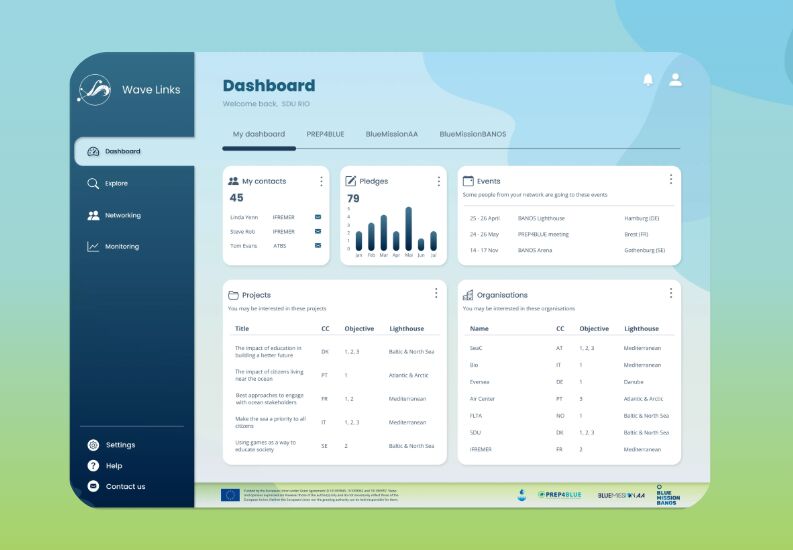The width and height of the screenshot is (793, 550).
Task: Open Dashboard in the sidebar
Action: coord(134,152)
